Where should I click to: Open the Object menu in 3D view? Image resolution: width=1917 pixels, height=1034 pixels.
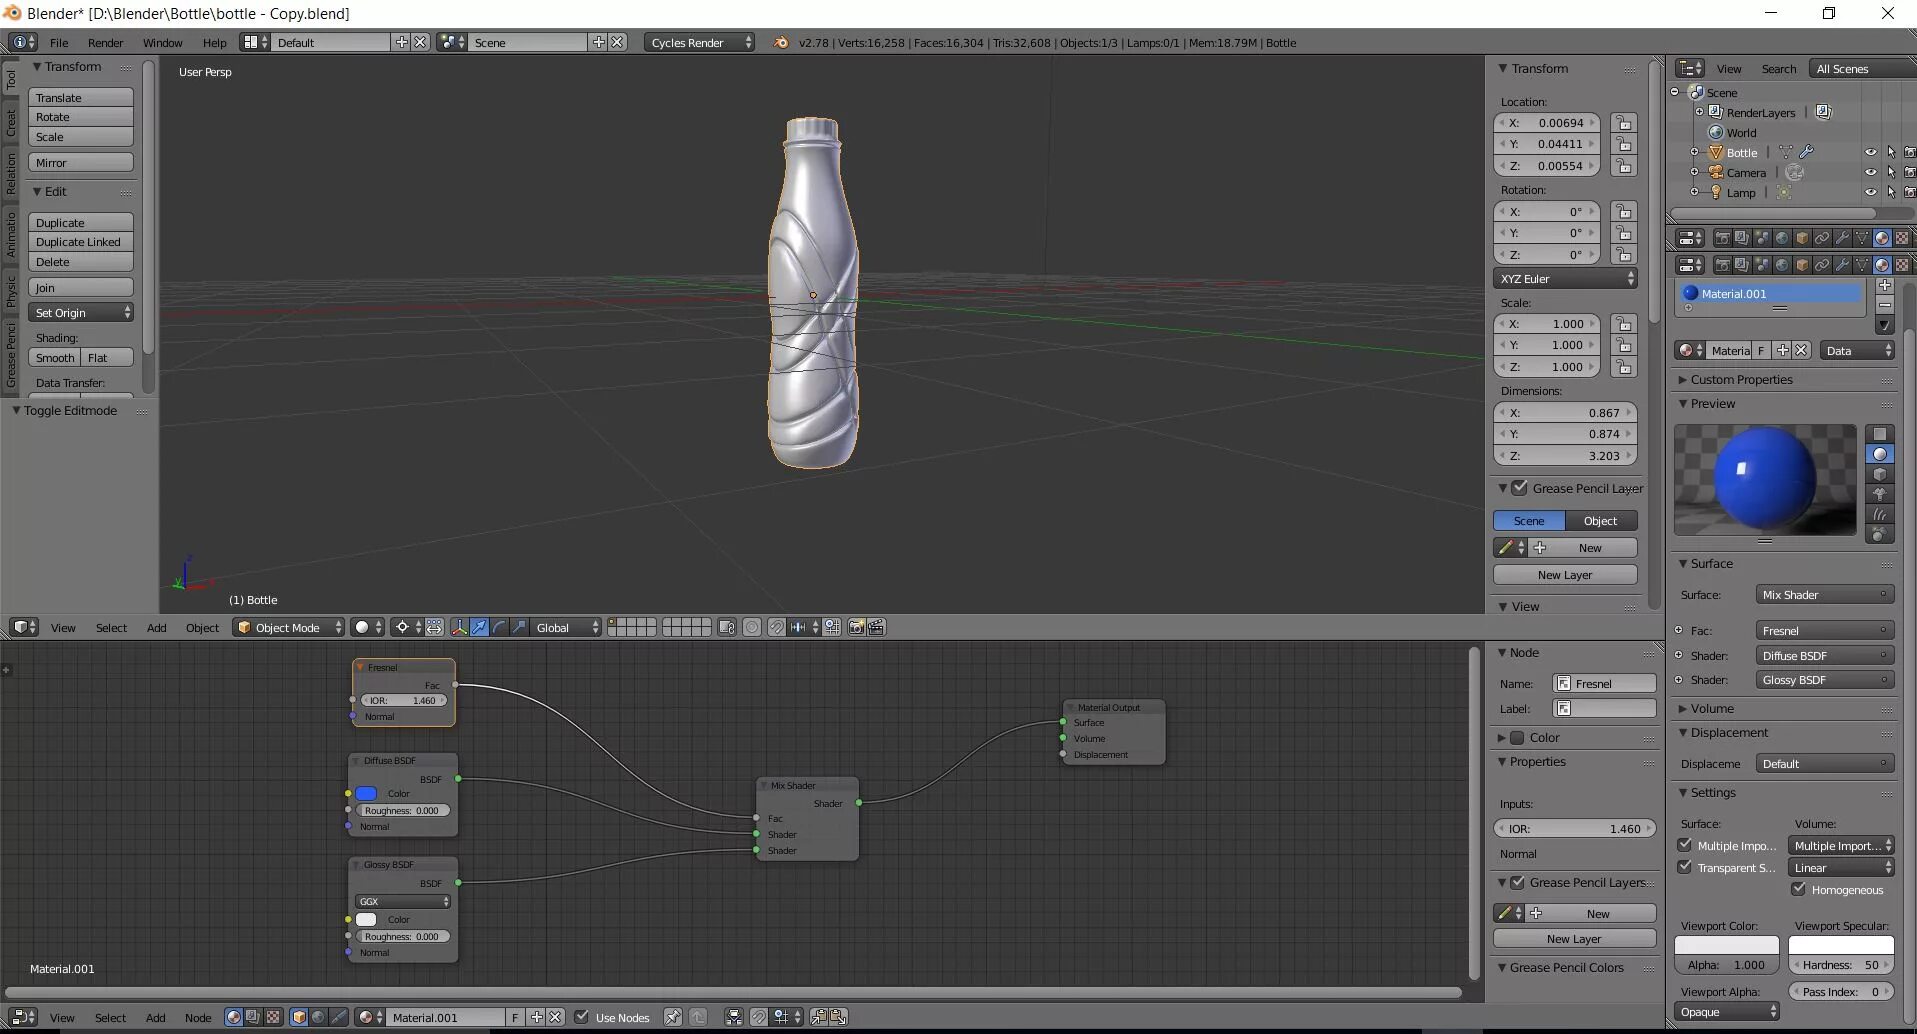202,628
